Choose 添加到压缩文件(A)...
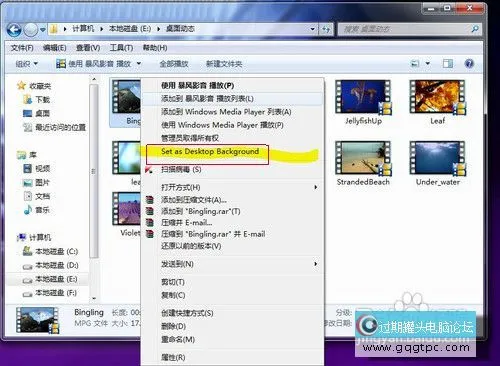 232,200
